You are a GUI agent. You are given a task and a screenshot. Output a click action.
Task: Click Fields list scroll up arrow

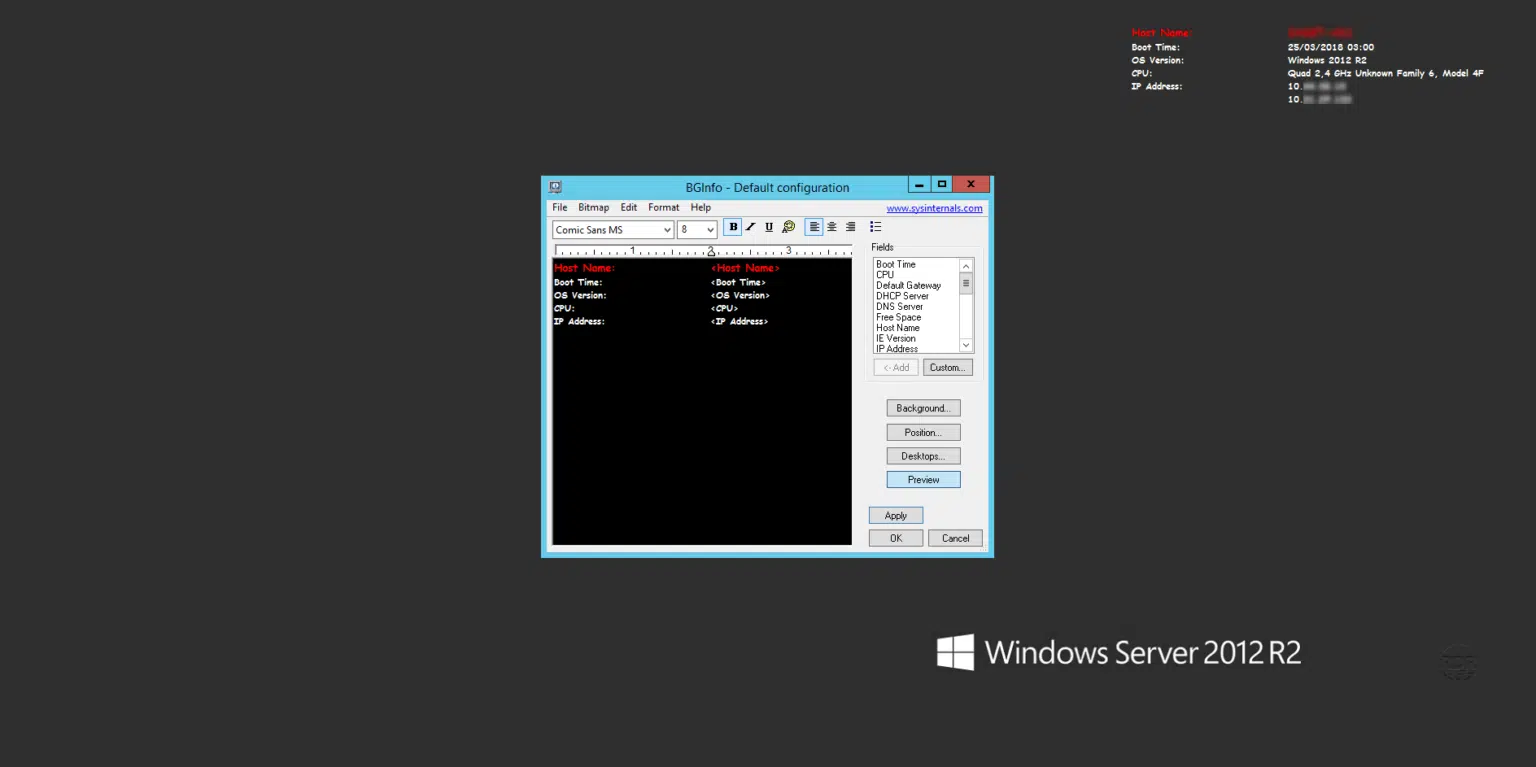966,266
